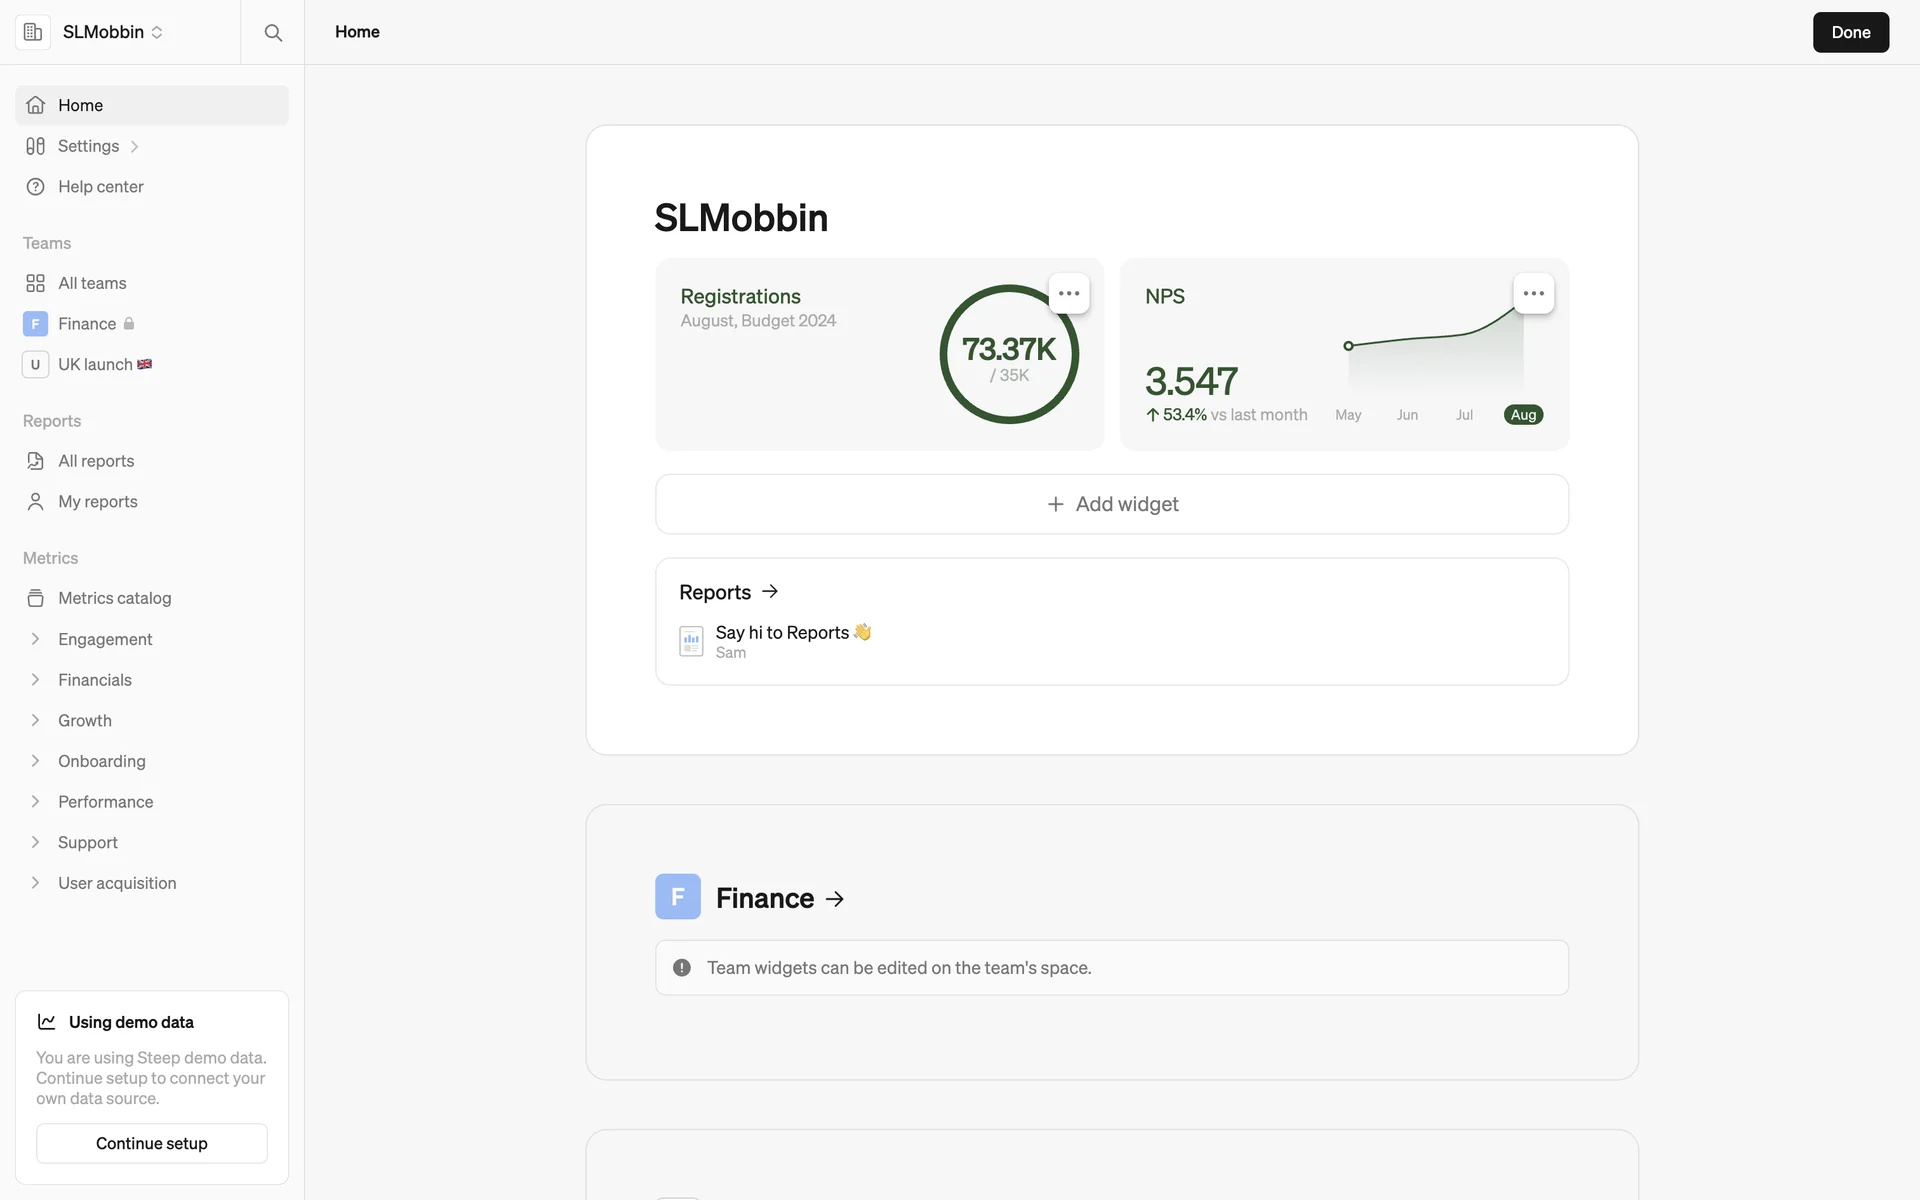Expand the User acquisition metrics category

point(36,883)
